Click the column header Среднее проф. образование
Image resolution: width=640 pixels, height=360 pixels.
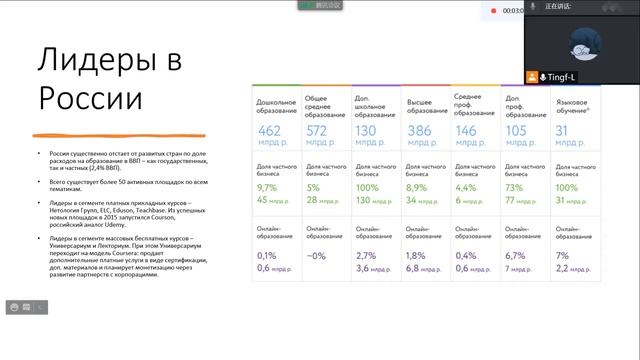[474, 104]
